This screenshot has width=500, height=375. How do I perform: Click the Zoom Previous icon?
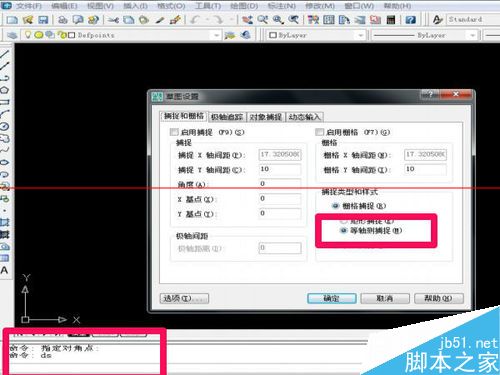[x=294, y=20]
